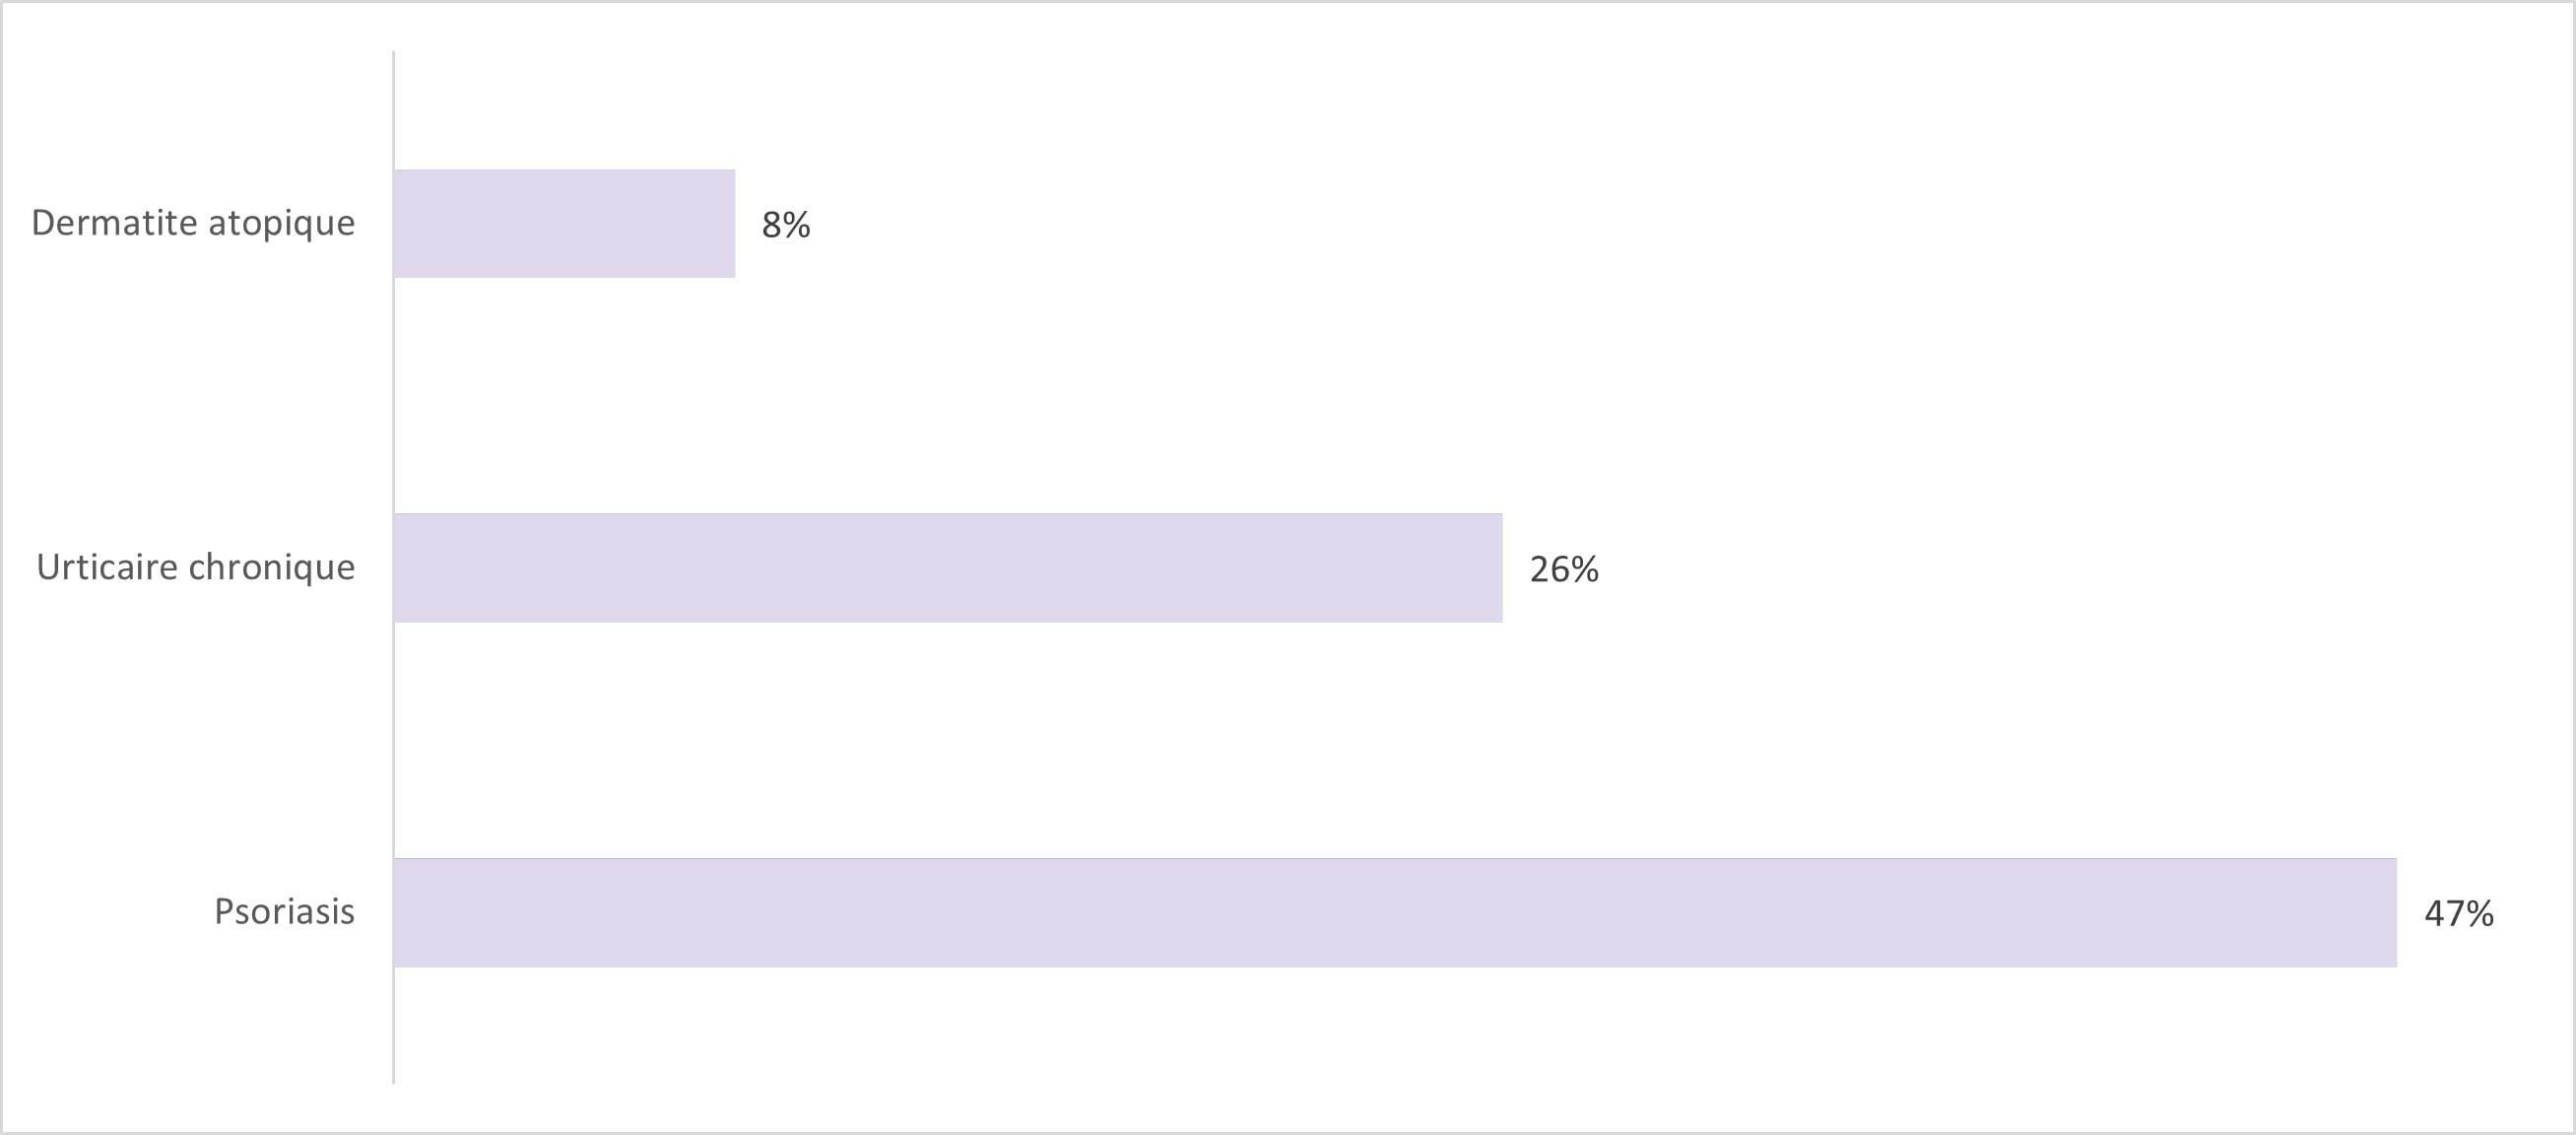Click the percent sign in the 26% label
Viewport: 2576px width, 1135px height.
[x=1585, y=569]
